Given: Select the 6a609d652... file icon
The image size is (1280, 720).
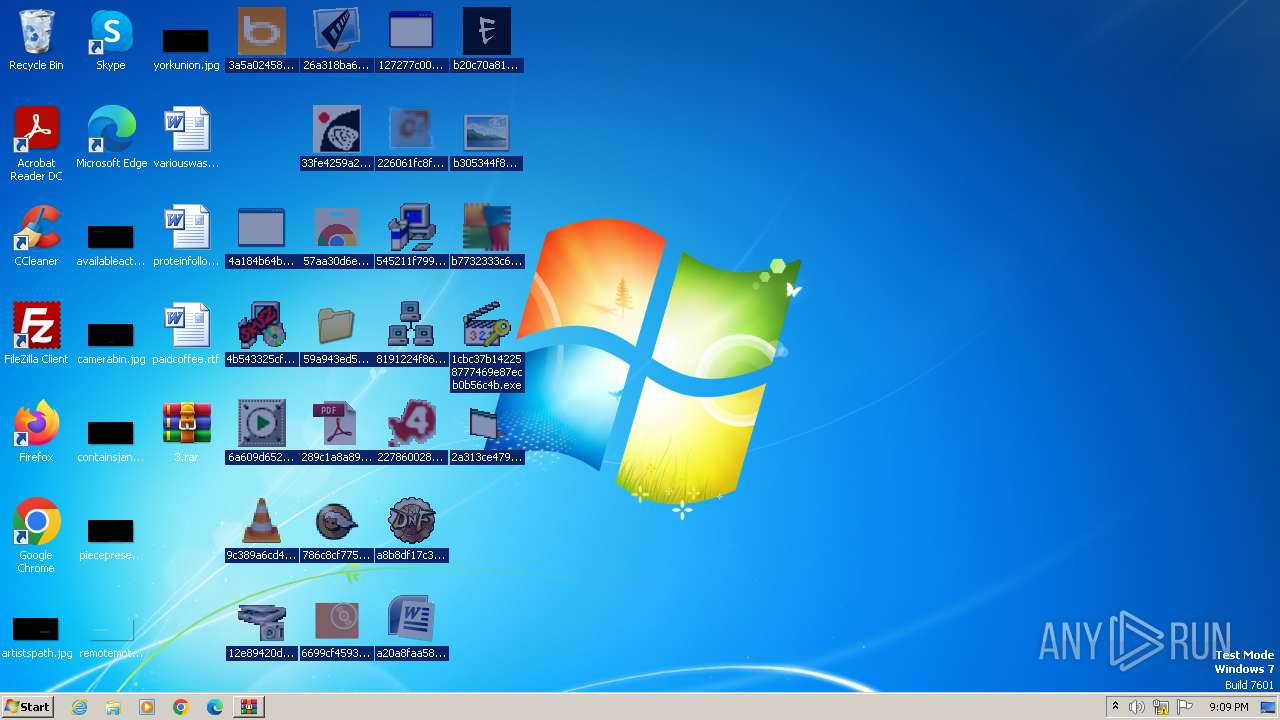Looking at the screenshot, I should click(262, 424).
